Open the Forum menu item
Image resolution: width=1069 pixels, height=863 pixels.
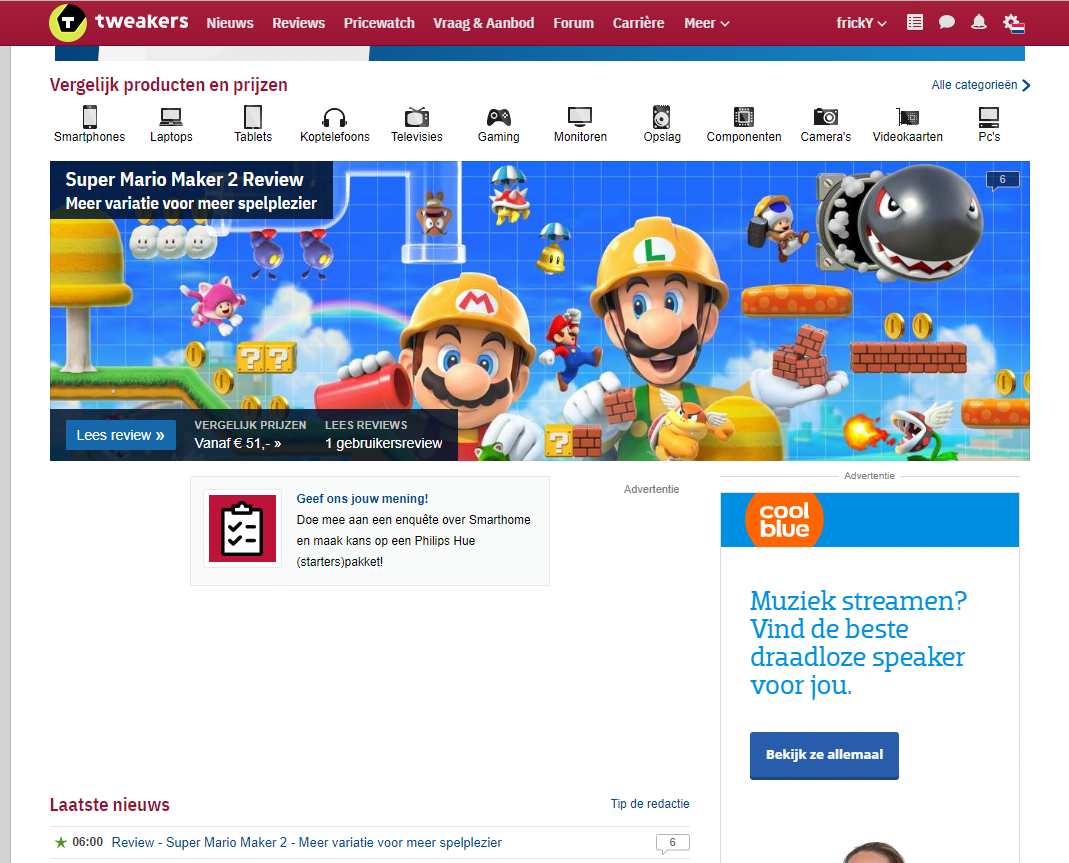573,23
